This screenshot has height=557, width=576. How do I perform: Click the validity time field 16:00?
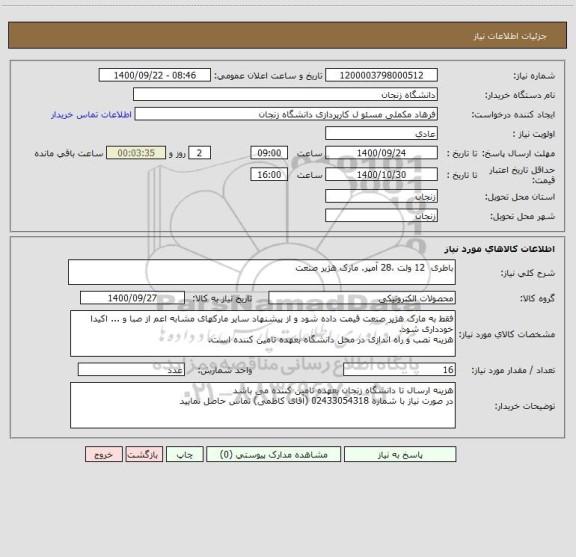pos(269,175)
